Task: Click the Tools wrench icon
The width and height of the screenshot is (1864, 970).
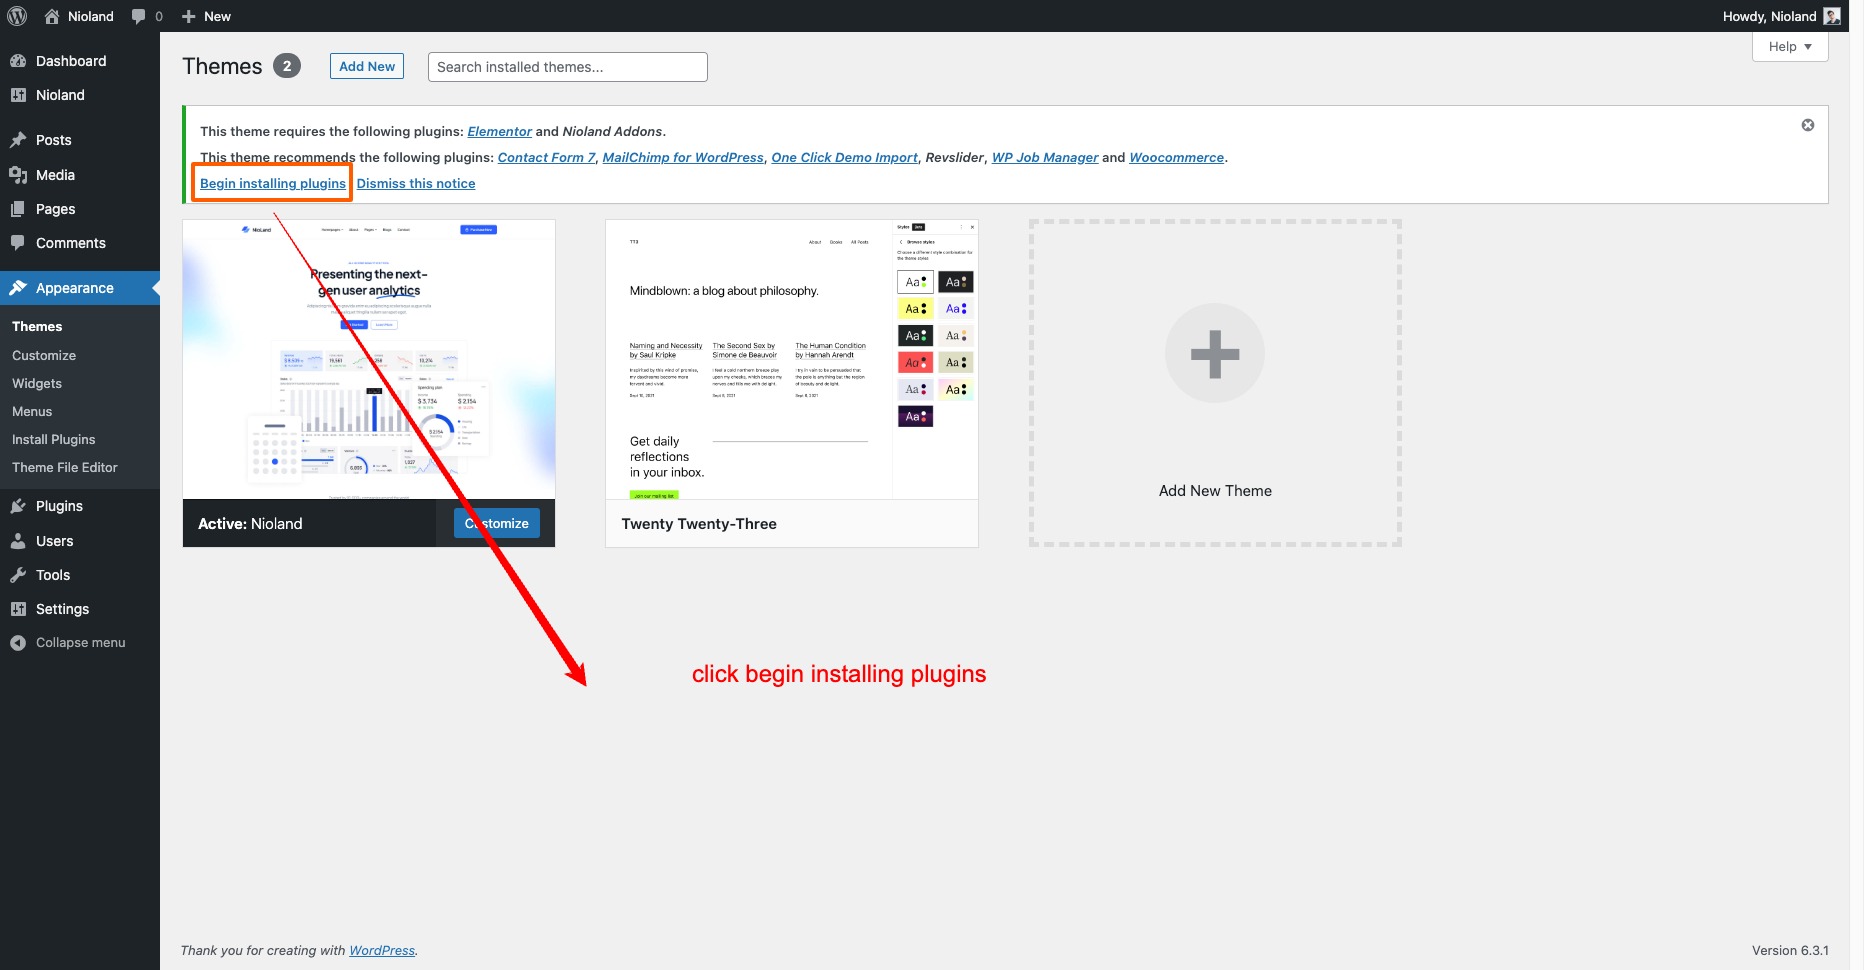Action: [18, 575]
